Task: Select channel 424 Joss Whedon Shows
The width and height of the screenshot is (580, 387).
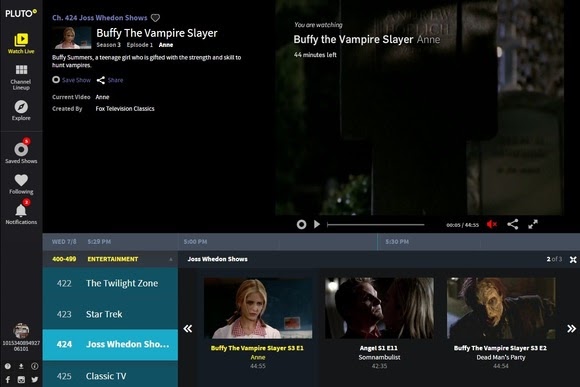Action: [110, 344]
